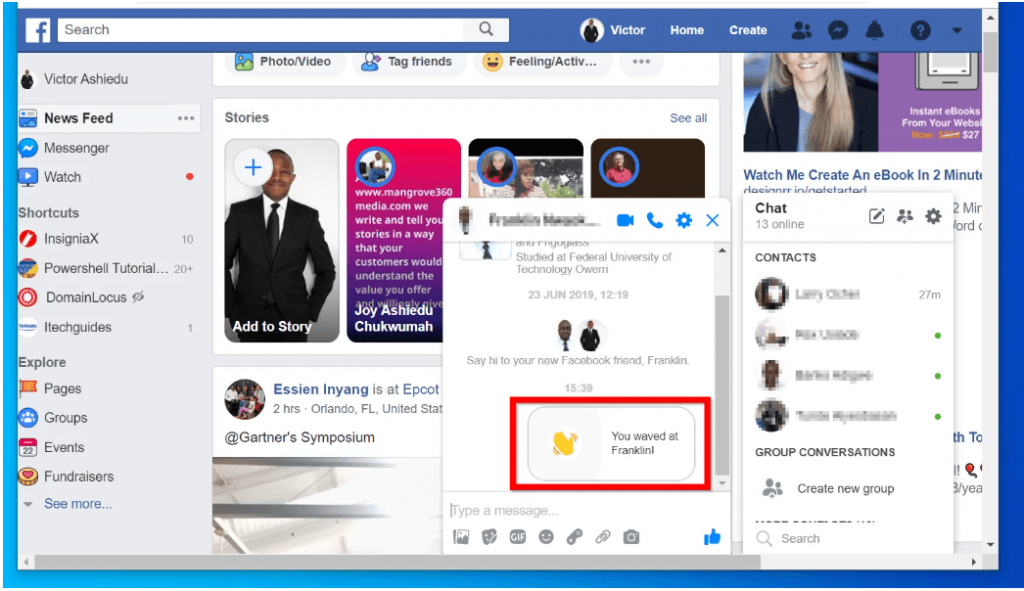Open more post options ellipsis
The width and height of the screenshot is (1024, 591).
(641, 61)
